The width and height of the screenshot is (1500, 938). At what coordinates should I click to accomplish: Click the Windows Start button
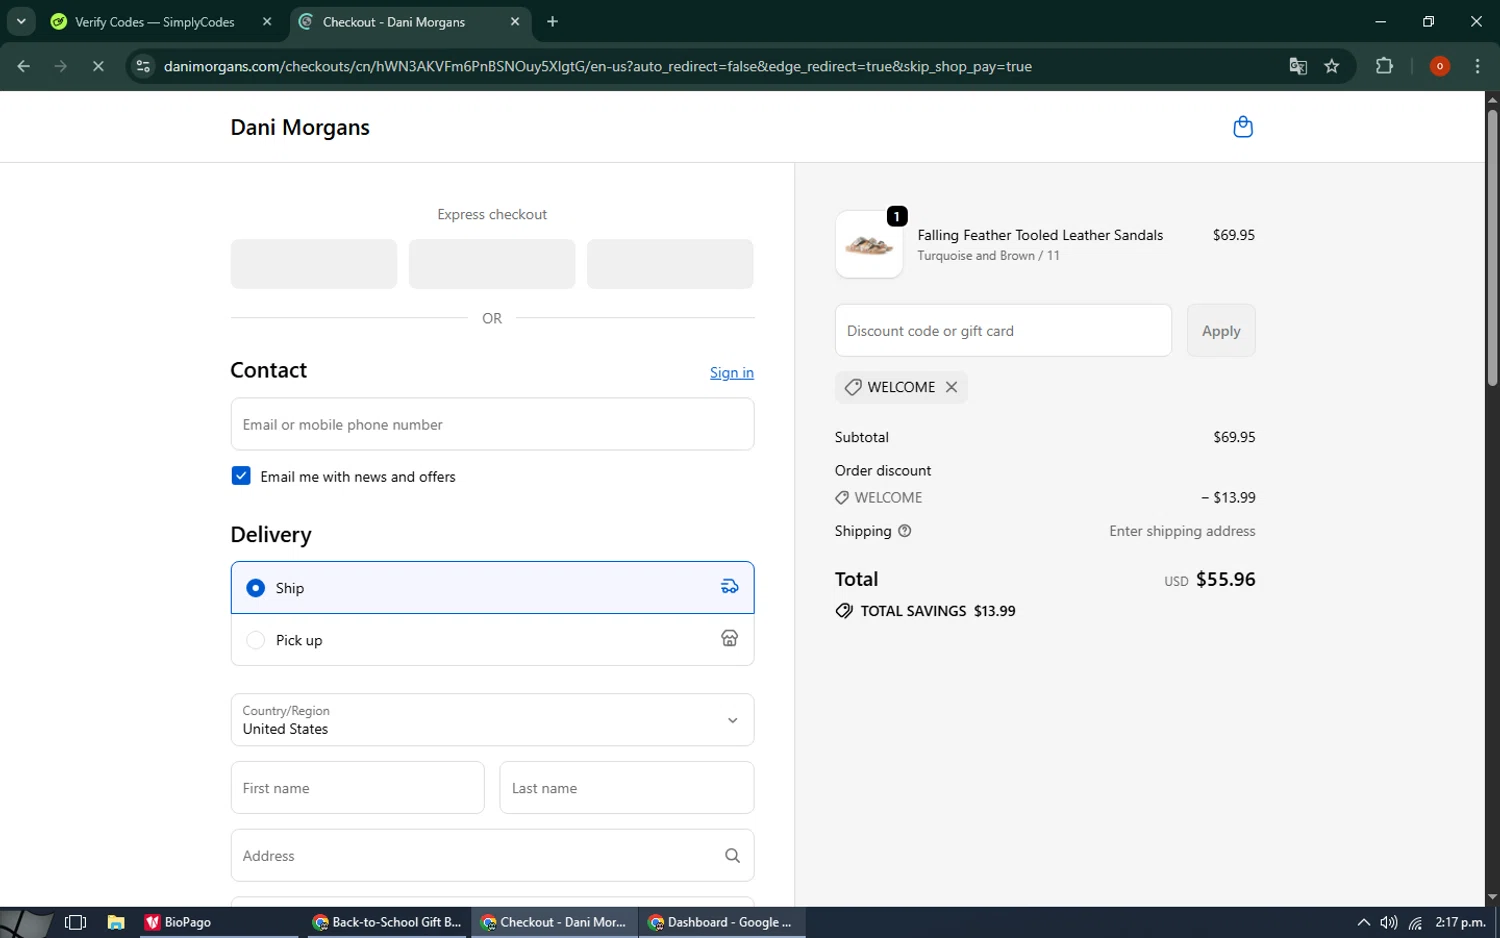tap(26, 922)
